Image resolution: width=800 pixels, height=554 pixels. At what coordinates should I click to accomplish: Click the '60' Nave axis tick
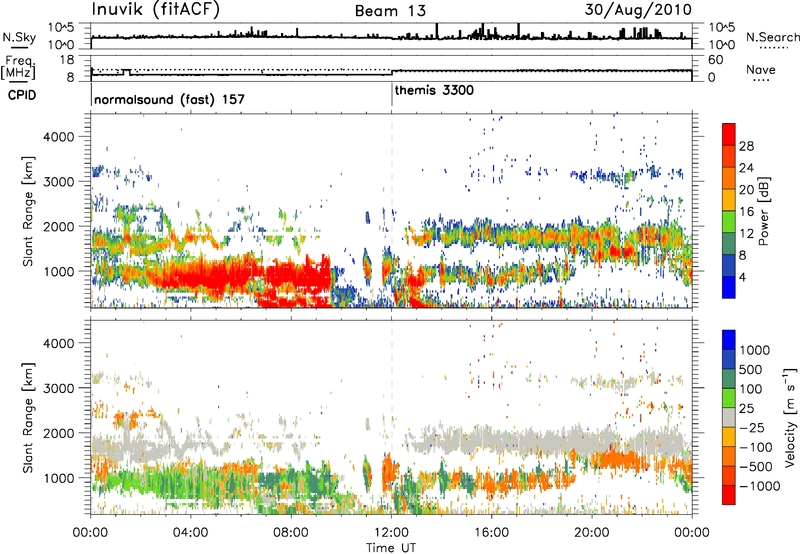[x=715, y=60]
